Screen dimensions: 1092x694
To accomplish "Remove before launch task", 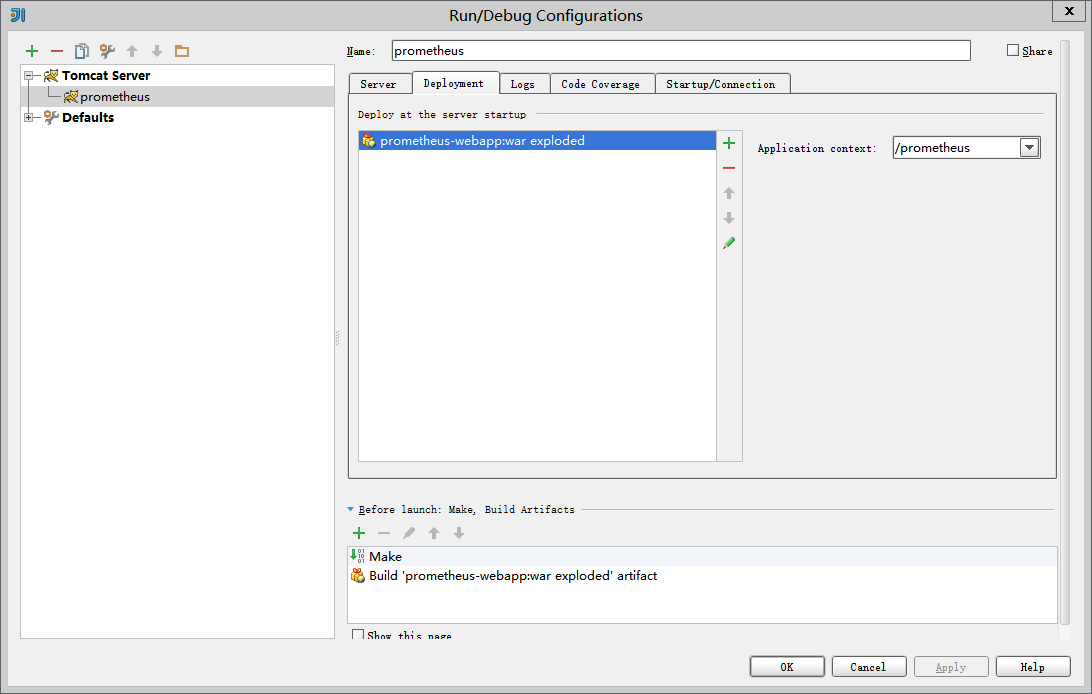I will [x=384, y=533].
